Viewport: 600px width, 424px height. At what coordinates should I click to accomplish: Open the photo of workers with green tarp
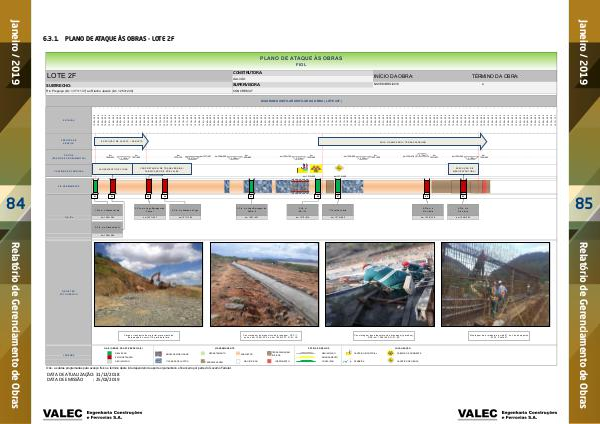click(x=379, y=271)
